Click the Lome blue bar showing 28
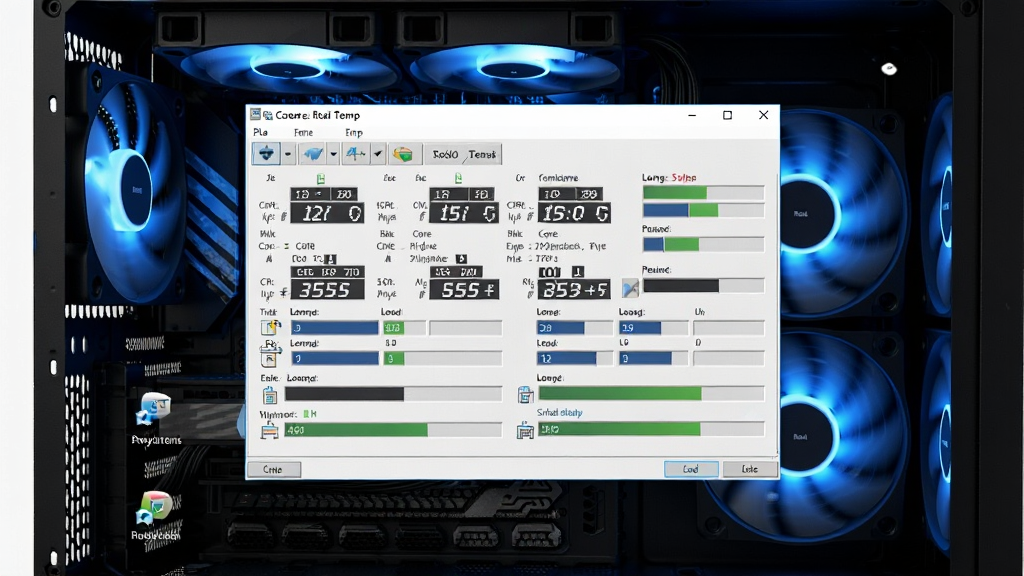This screenshot has width=1024, height=576. pyautogui.click(x=575, y=328)
